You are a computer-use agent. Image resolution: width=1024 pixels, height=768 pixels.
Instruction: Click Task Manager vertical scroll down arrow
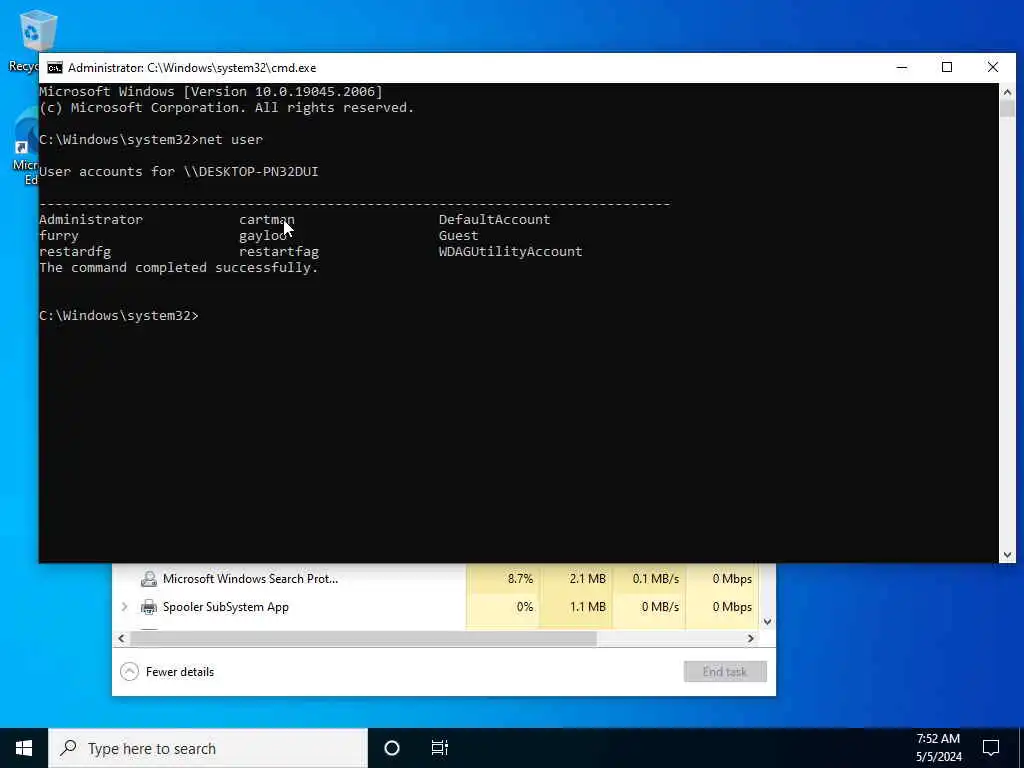[x=768, y=622]
